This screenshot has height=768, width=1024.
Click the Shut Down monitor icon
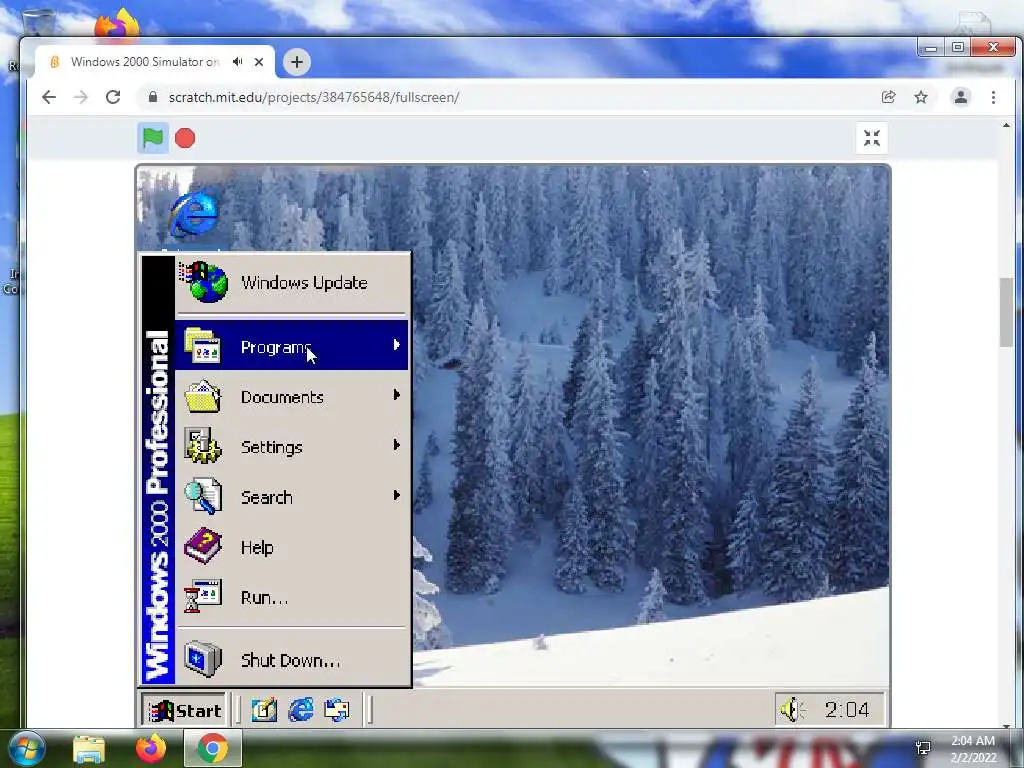click(x=202, y=659)
